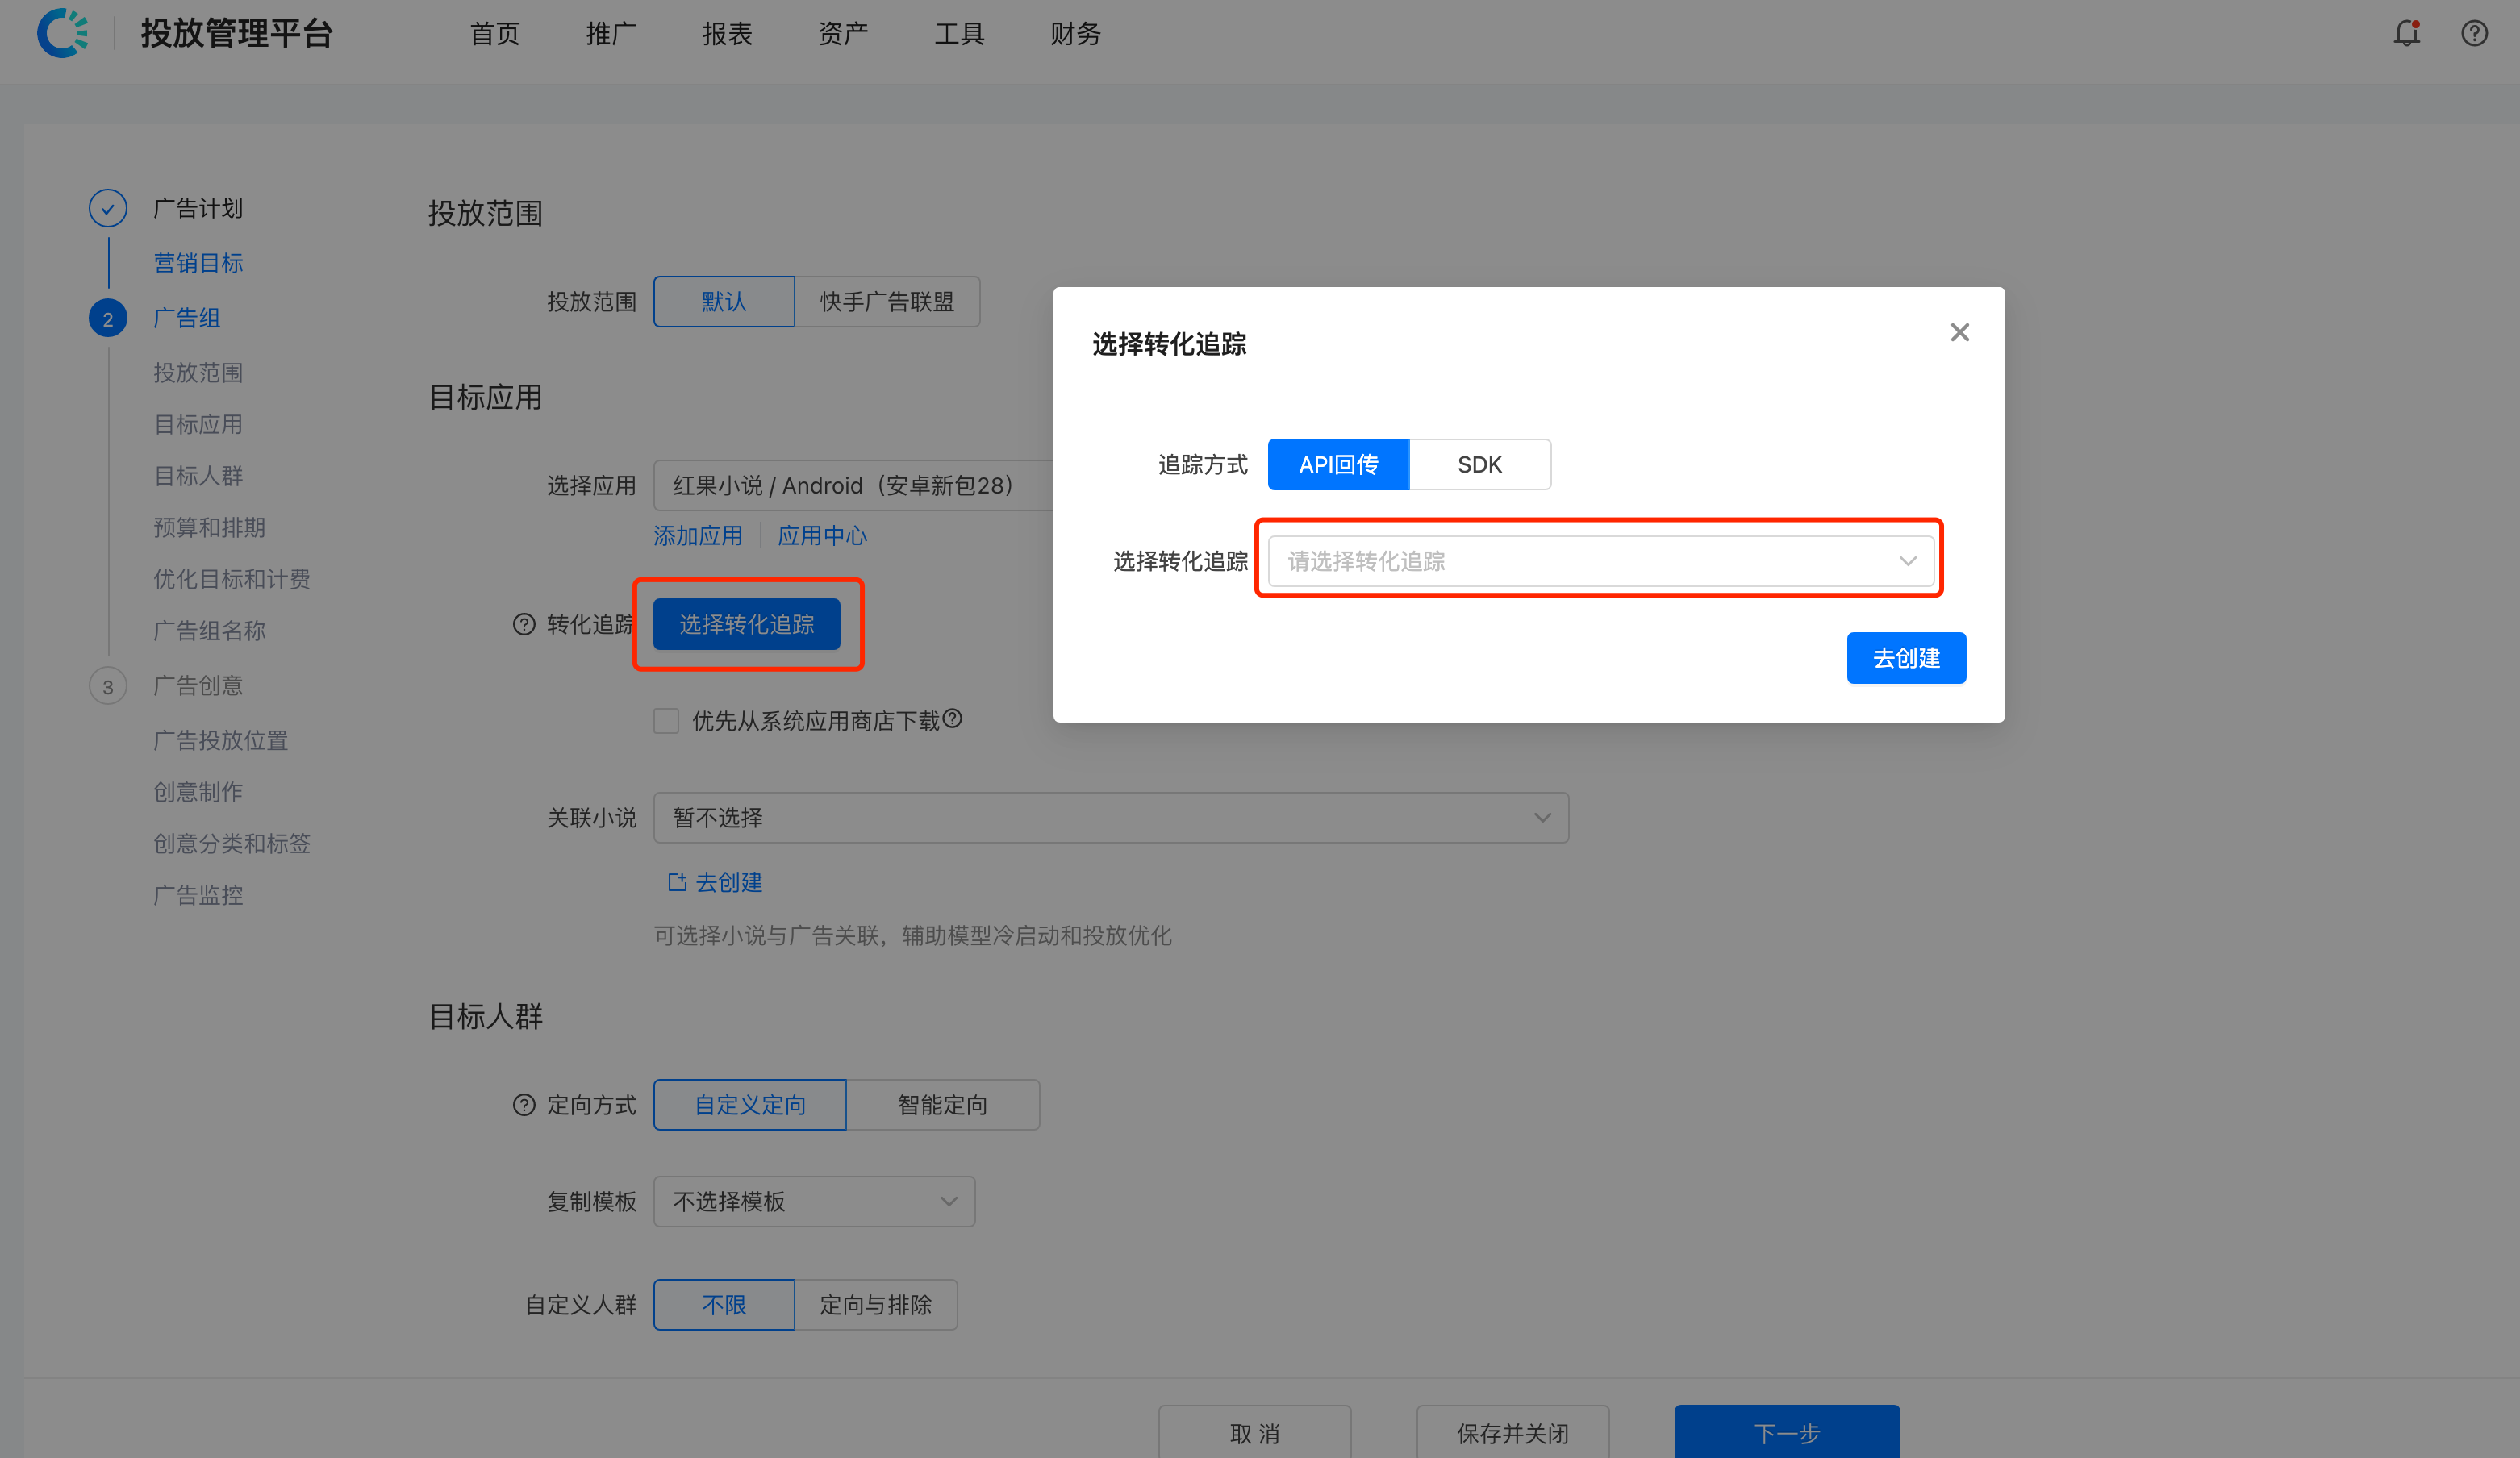Open the help question-mark icon in header
Image resolution: width=2520 pixels, height=1458 pixels.
click(2474, 33)
